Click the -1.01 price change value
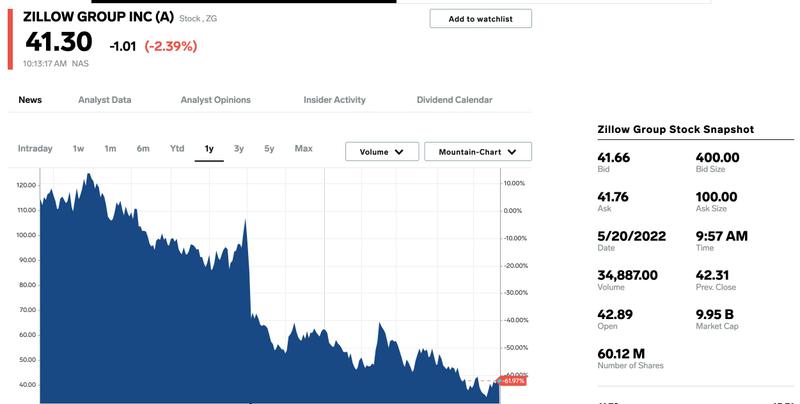This screenshot has height=404, width=800. tap(123, 46)
